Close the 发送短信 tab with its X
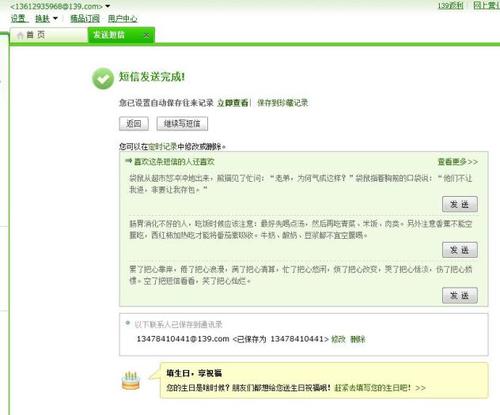 146,35
